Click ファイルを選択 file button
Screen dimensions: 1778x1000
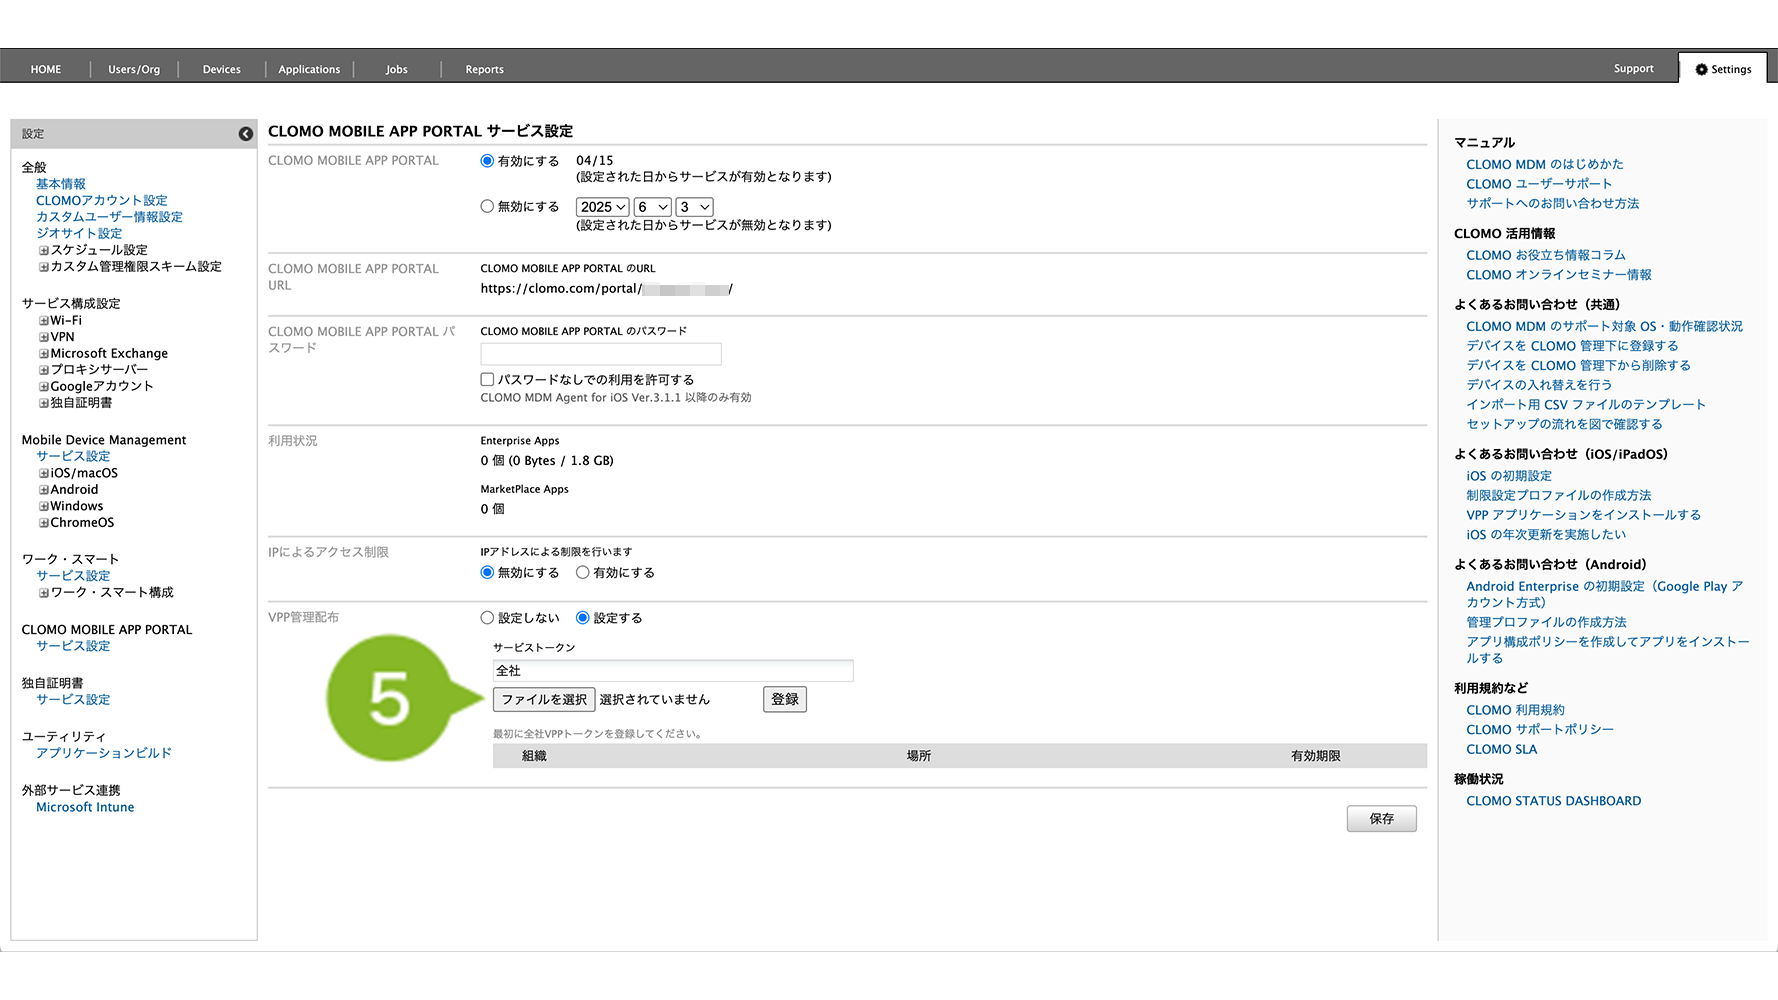tap(544, 699)
